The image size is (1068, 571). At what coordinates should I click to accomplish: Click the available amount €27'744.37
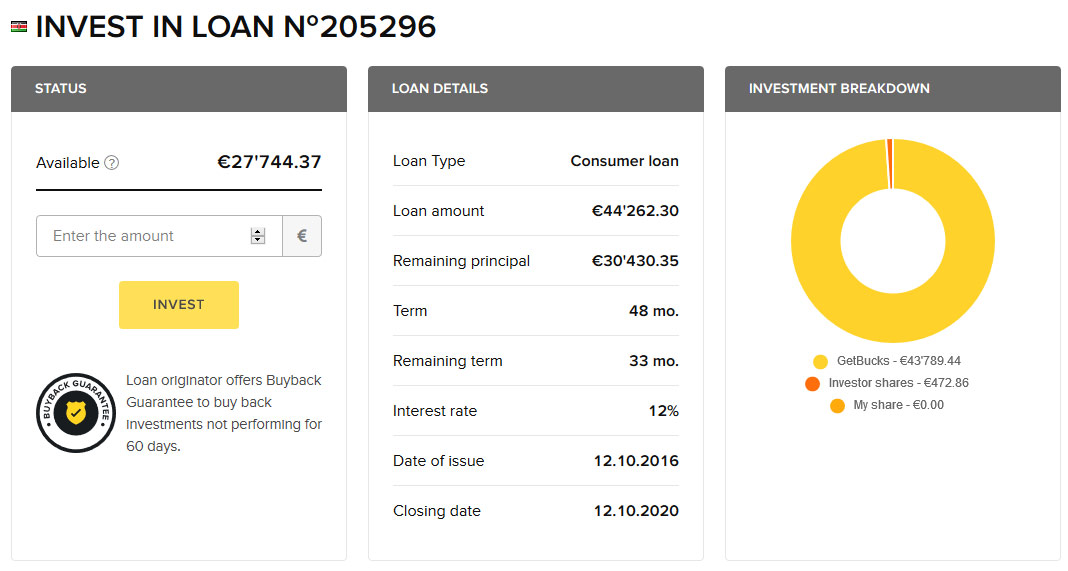click(270, 162)
